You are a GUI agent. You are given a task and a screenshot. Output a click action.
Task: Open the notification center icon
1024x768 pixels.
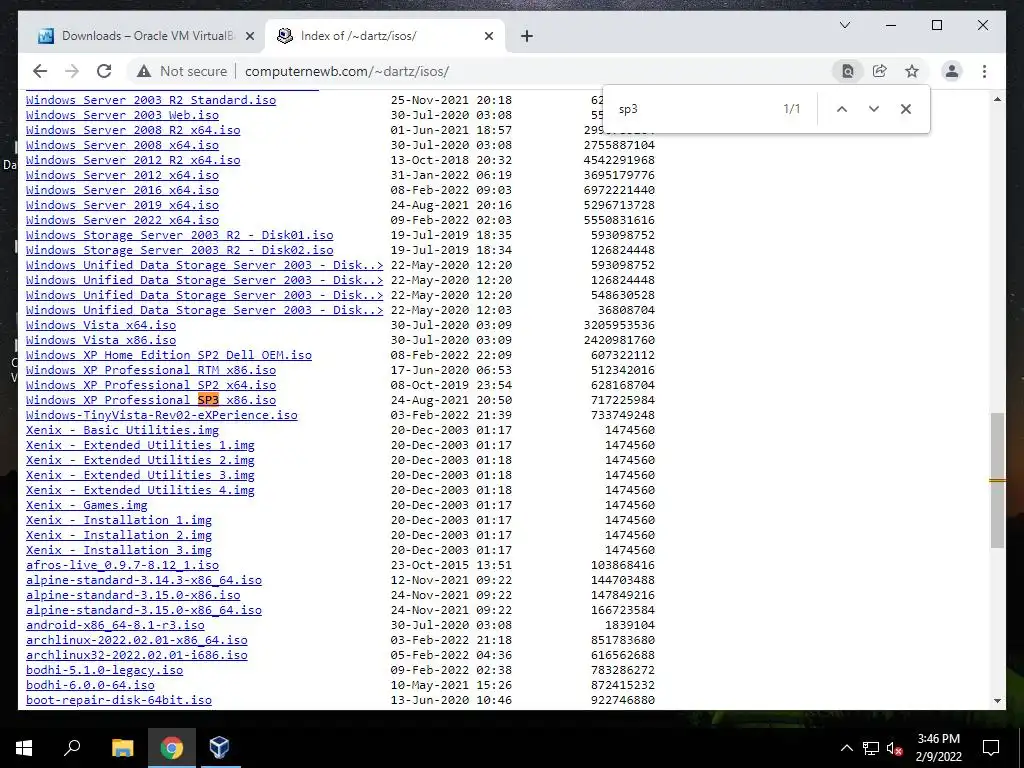point(991,748)
